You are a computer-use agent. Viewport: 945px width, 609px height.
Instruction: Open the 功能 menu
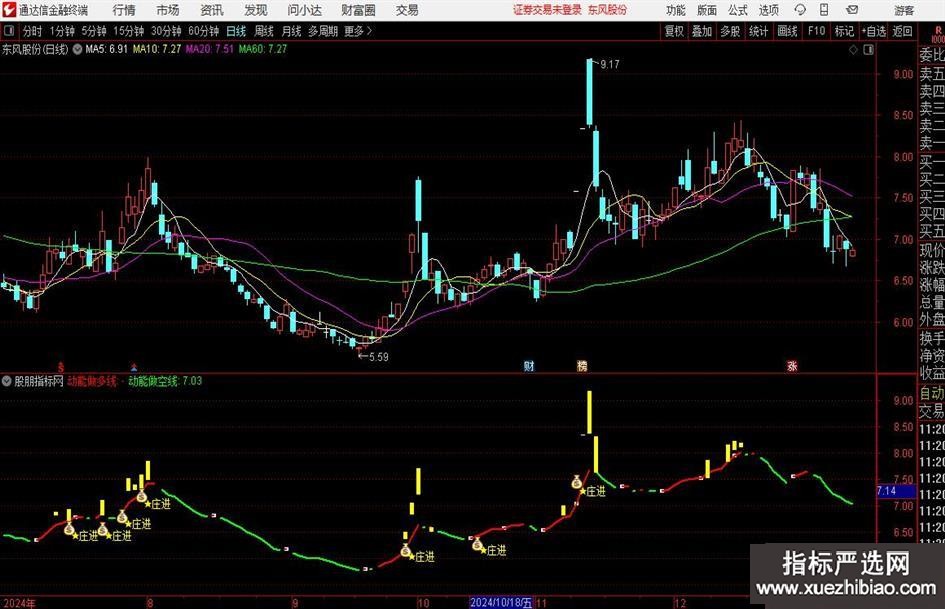click(676, 10)
